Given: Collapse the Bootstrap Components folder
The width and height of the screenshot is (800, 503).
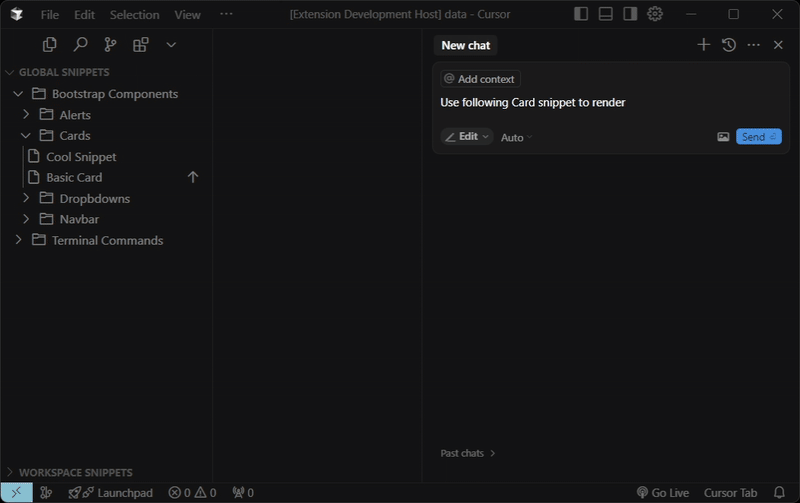Looking at the screenshot, I should (x=18, y=94).
